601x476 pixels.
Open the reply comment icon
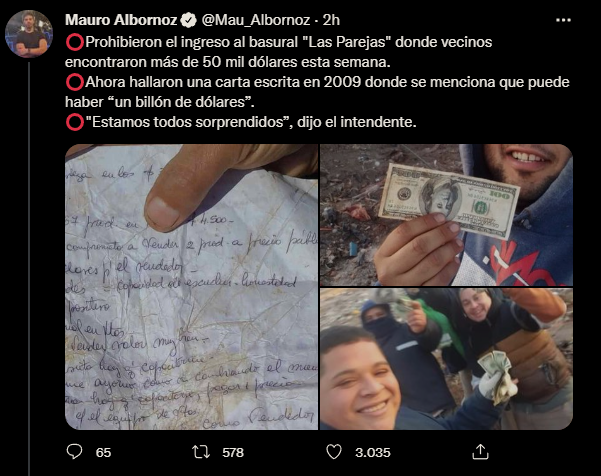point(74,452)
